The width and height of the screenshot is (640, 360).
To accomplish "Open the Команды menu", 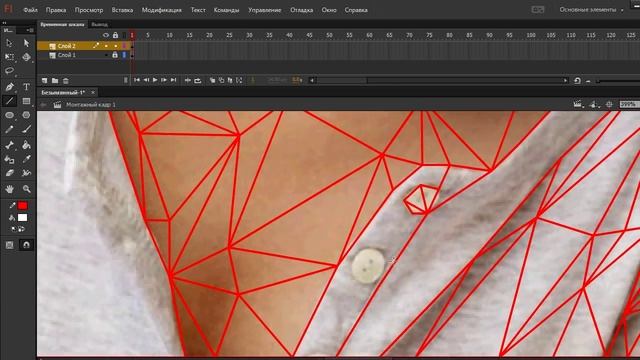I will (227, 10).
